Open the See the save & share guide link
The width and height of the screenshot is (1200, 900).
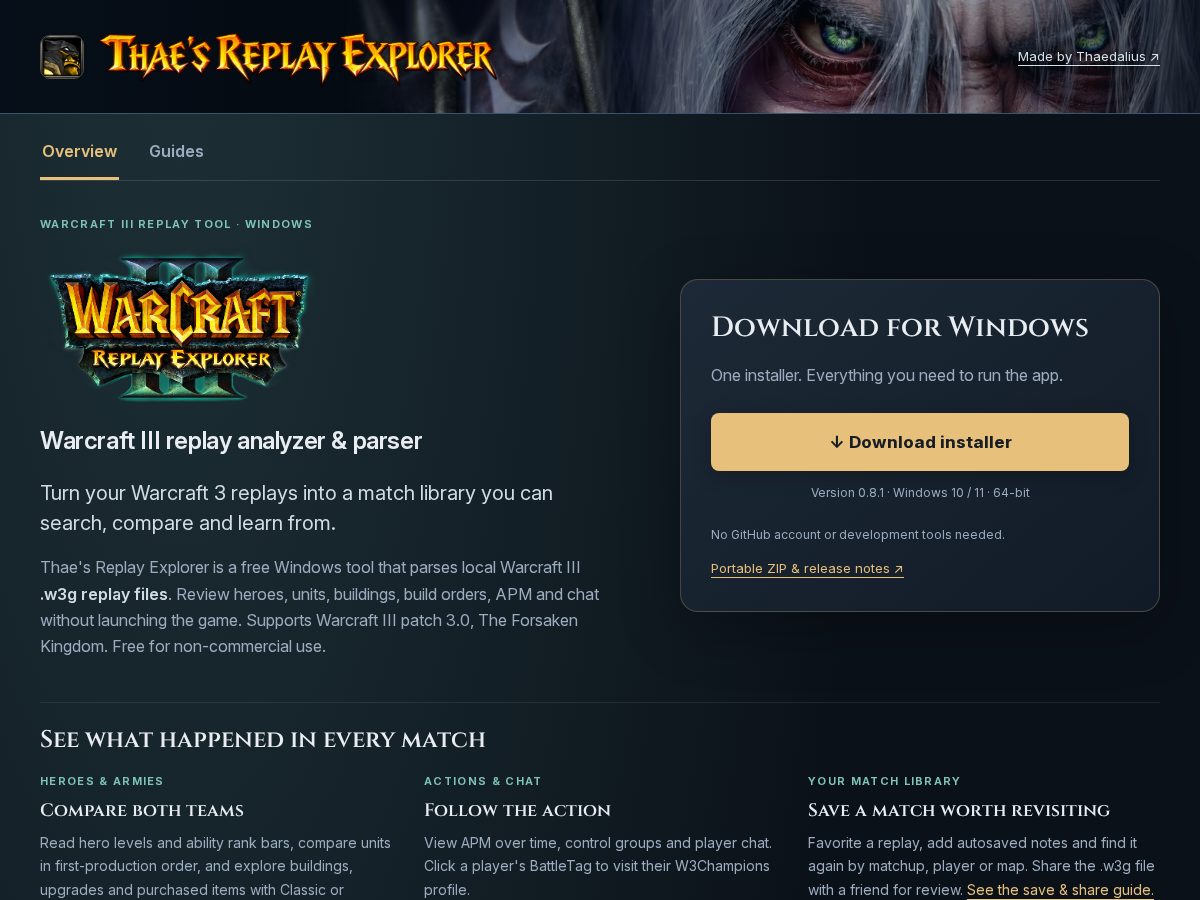(1060, 890)
